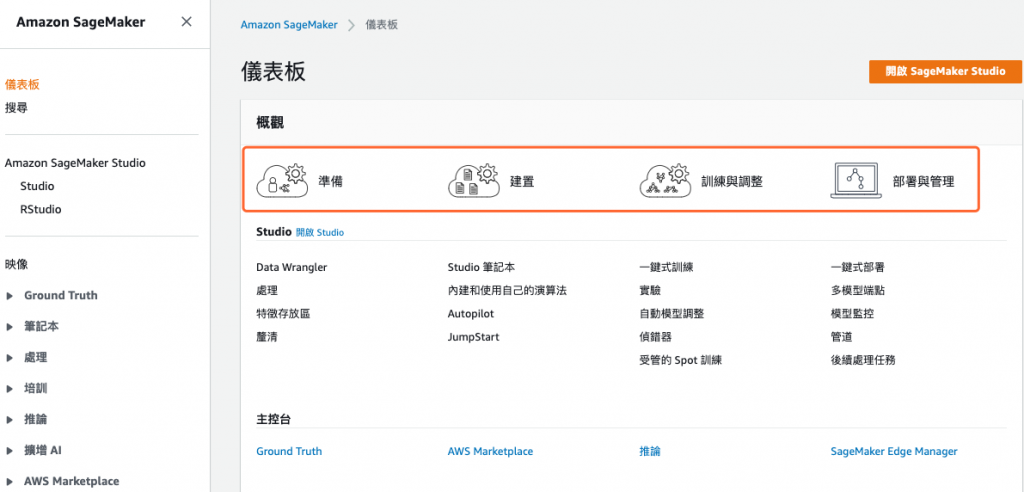Screen dimensions: 1024x492
Task: Select Studio under SageMaker Studio sidebar
Action: (37, 186)
